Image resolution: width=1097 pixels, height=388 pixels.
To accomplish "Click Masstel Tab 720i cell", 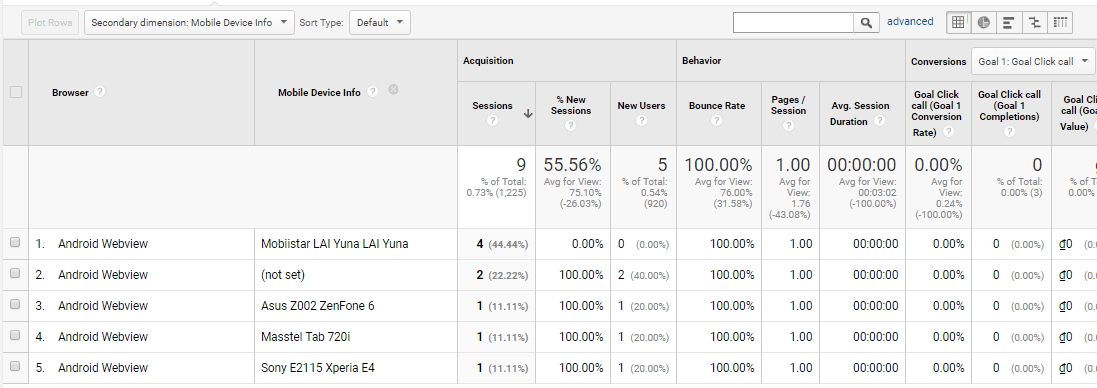I will click(x=305, y=336).
